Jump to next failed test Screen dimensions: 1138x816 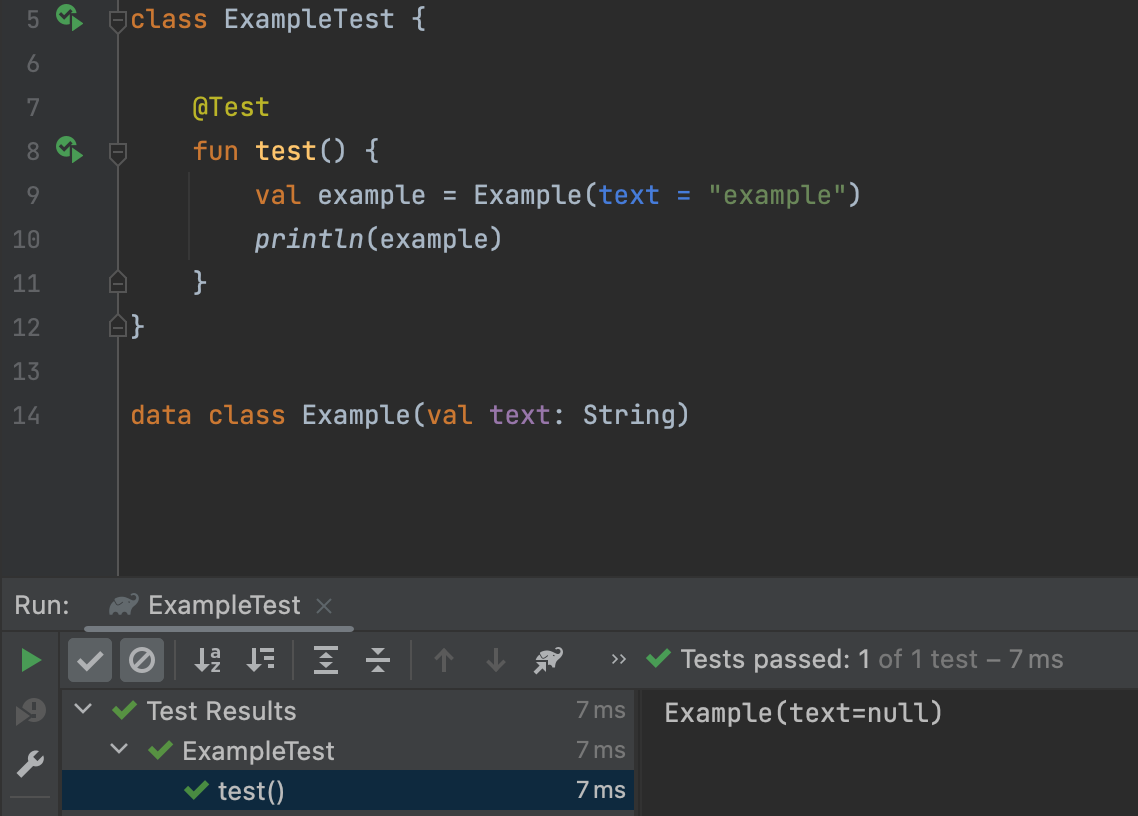[495, 660]
